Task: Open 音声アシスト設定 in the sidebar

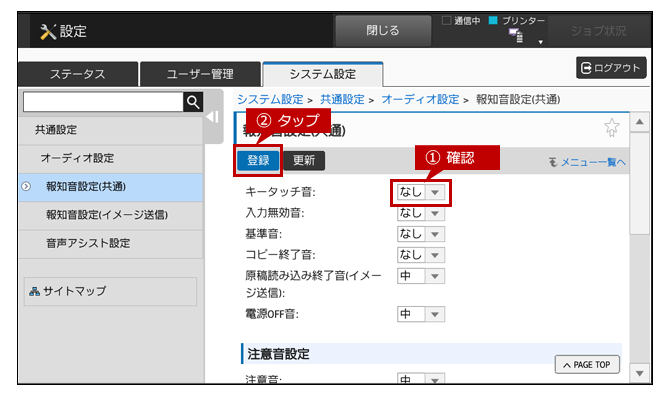Action: (x=111, y=243)
